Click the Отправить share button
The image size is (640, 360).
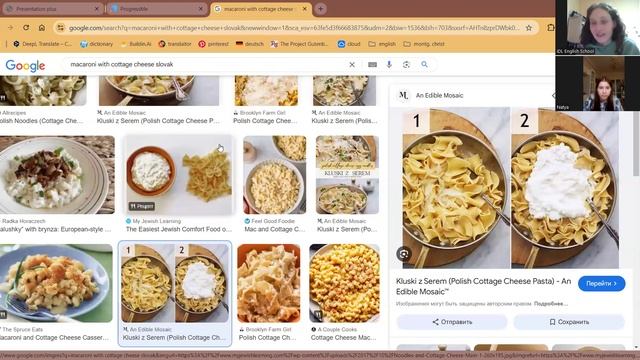point(452,322)
